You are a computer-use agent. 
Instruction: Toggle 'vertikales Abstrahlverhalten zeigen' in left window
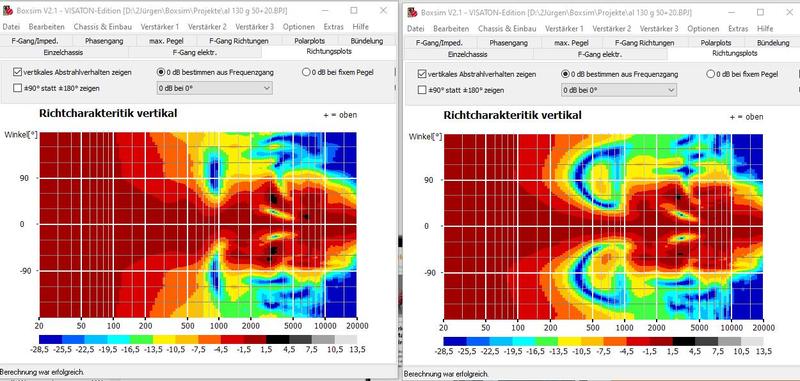(x=18, y=72)
